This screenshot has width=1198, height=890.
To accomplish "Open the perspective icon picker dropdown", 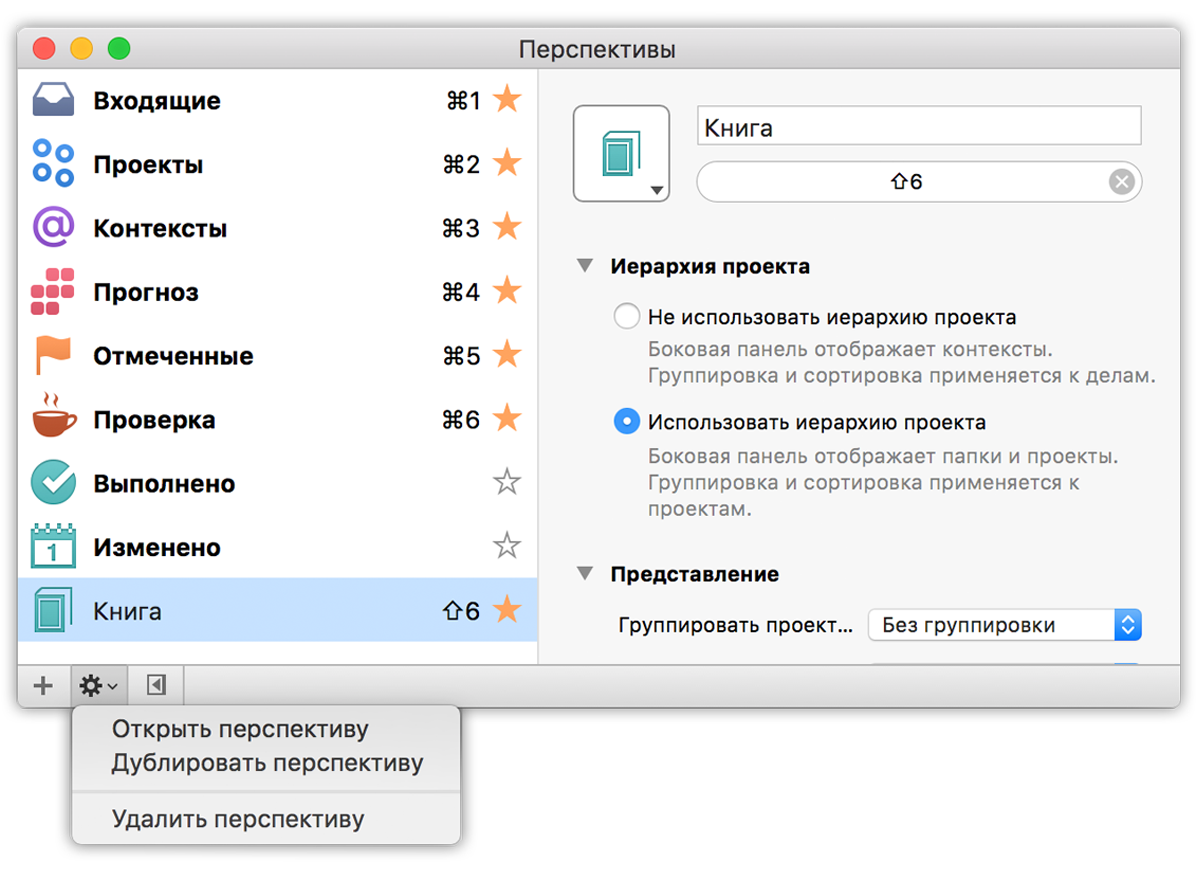I will [x=621, y=154].
